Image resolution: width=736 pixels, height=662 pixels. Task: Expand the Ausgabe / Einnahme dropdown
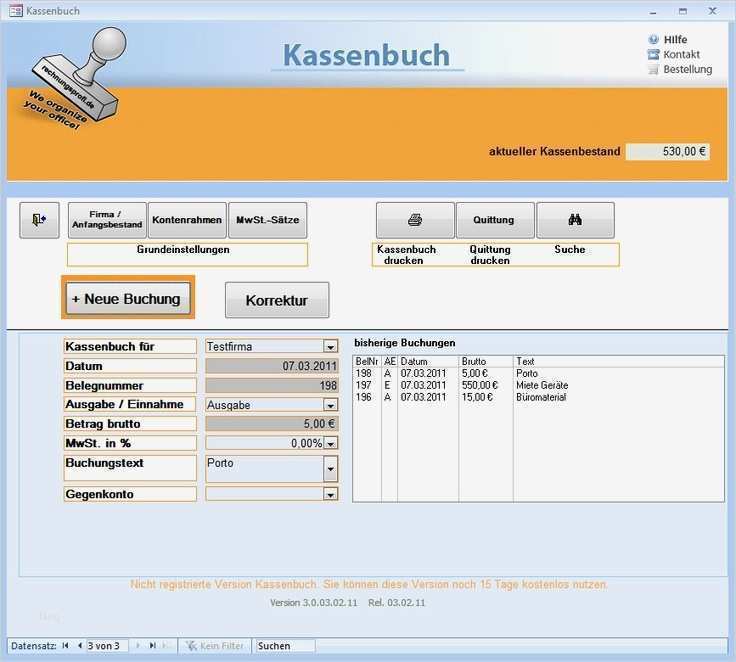(x=330, y=405)
